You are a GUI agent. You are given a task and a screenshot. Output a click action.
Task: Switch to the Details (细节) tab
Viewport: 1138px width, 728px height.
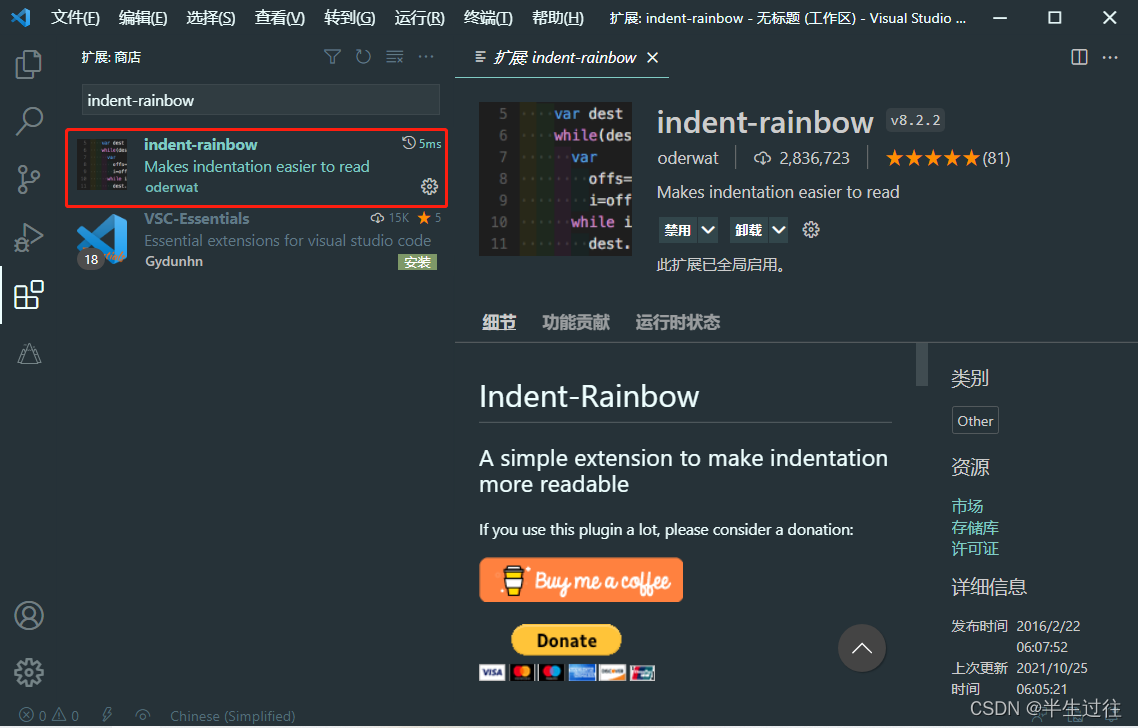pos(499,322)
